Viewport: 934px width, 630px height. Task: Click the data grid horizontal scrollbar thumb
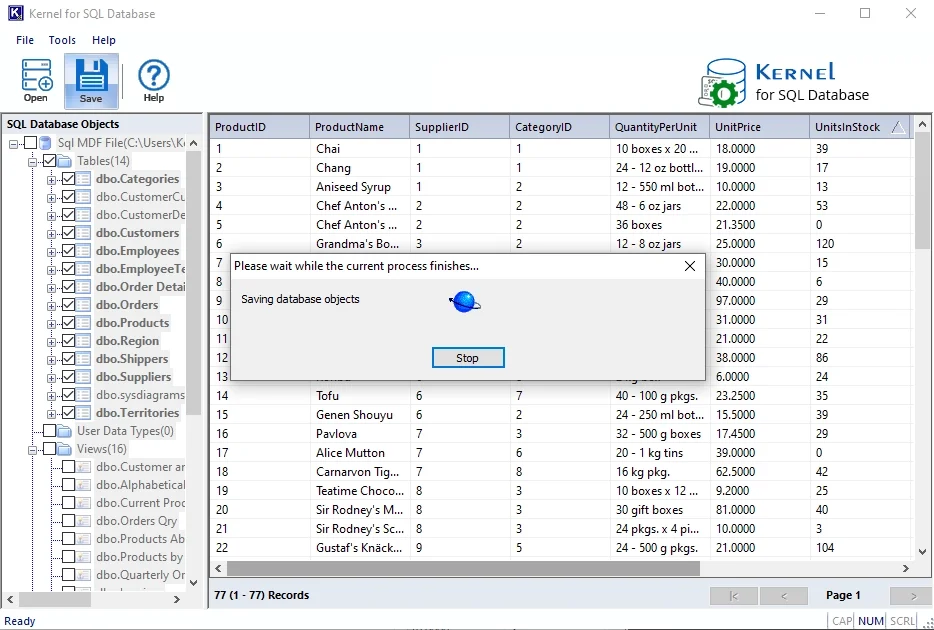point(463,568)
